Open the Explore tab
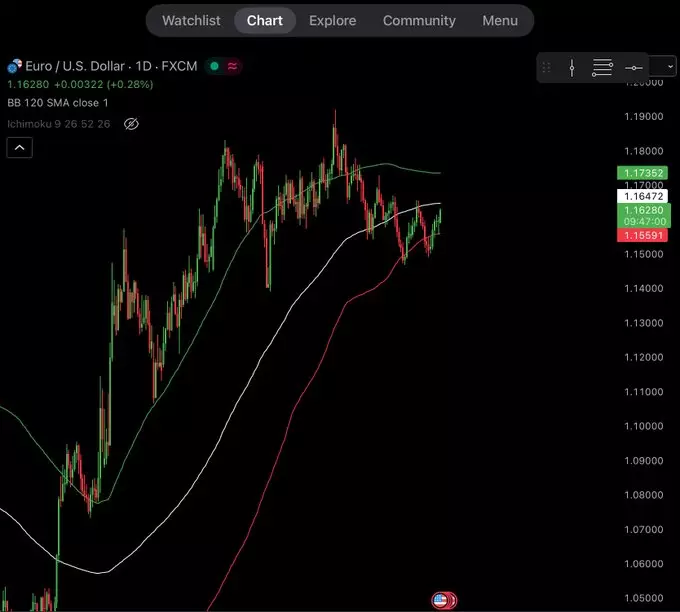 coord(332,20)
